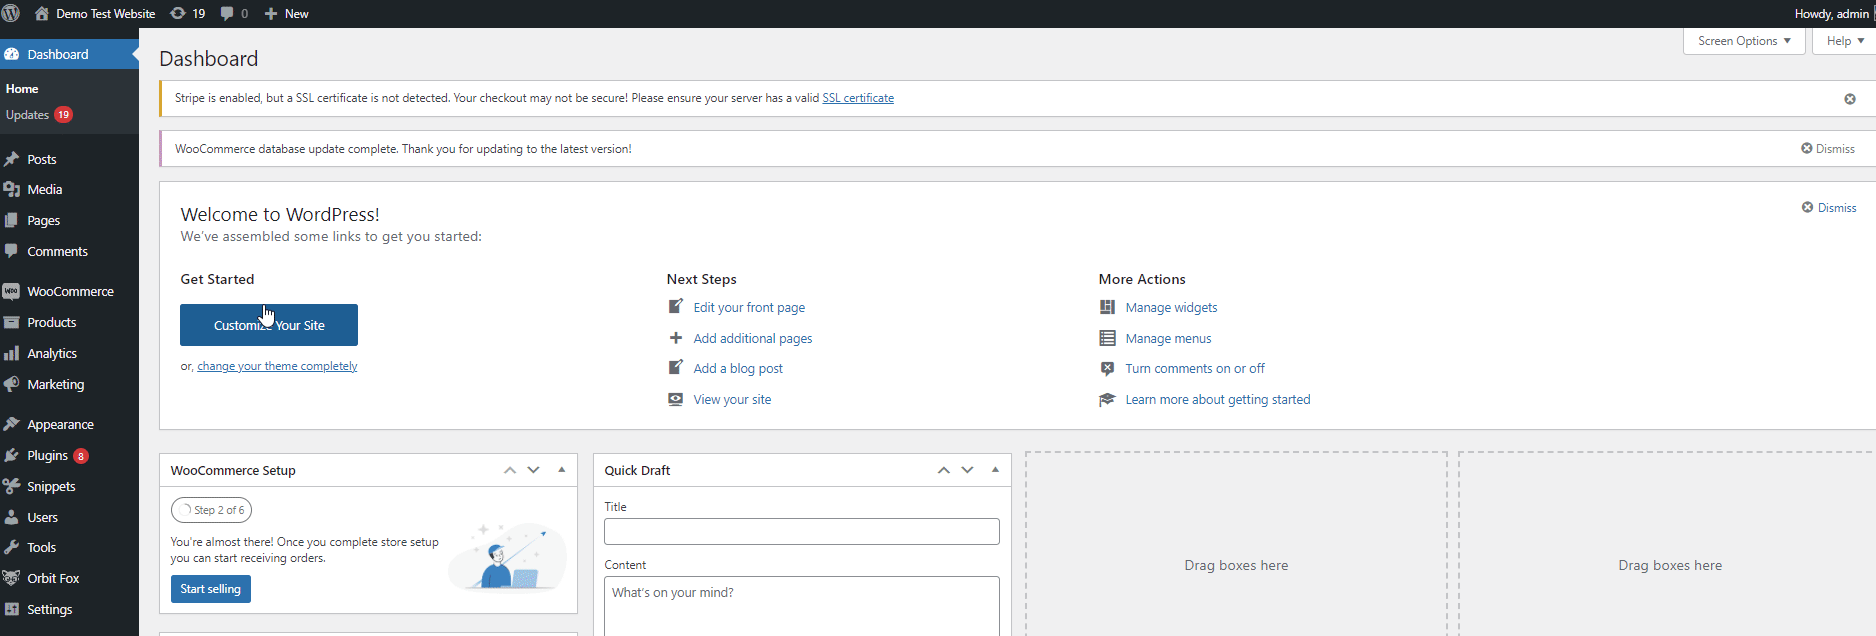
Task: Click the Start selling button
Action: 211,589
